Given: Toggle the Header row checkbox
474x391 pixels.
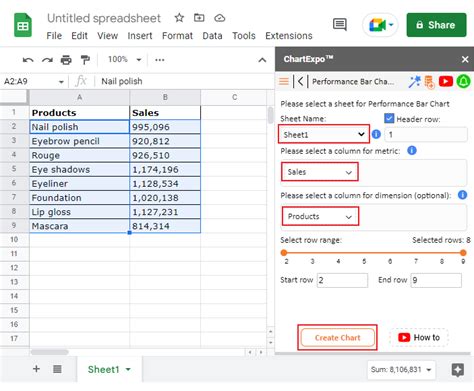Looking at the screenshot, I should pyautogui.click(x=389, y=118).
